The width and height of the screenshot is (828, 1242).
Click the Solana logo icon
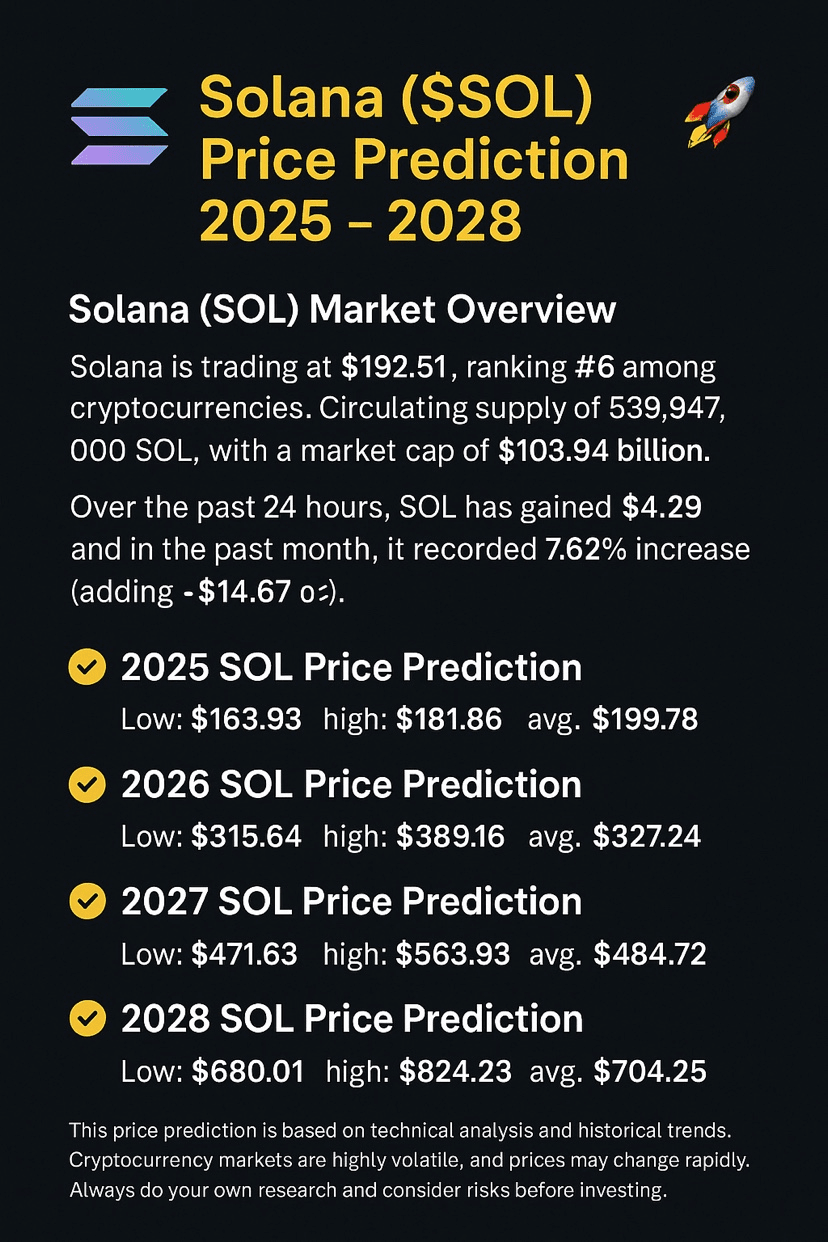point(120,127)
